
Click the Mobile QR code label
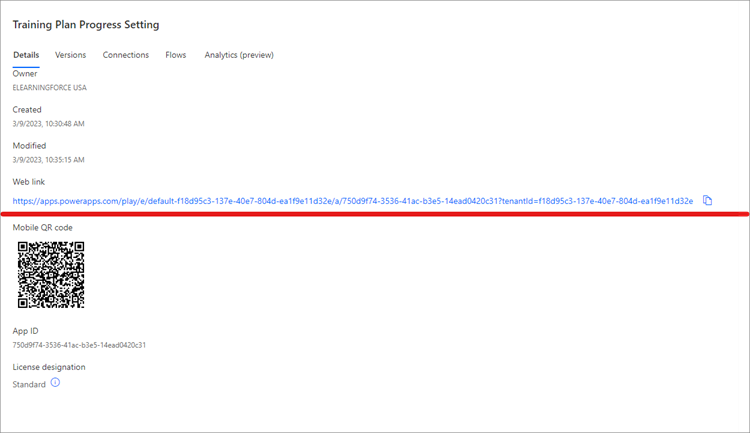pyautogui.click(x=42, y=228)
